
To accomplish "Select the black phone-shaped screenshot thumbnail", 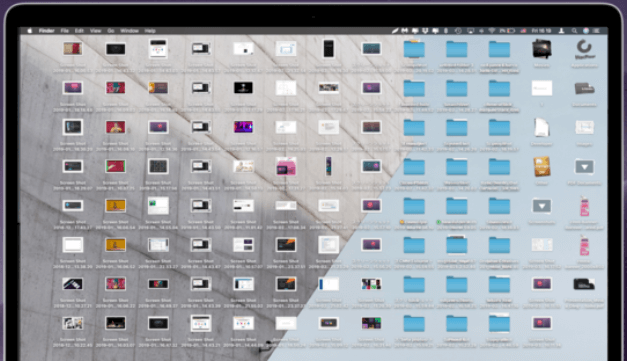I will (x=328, y=49).
